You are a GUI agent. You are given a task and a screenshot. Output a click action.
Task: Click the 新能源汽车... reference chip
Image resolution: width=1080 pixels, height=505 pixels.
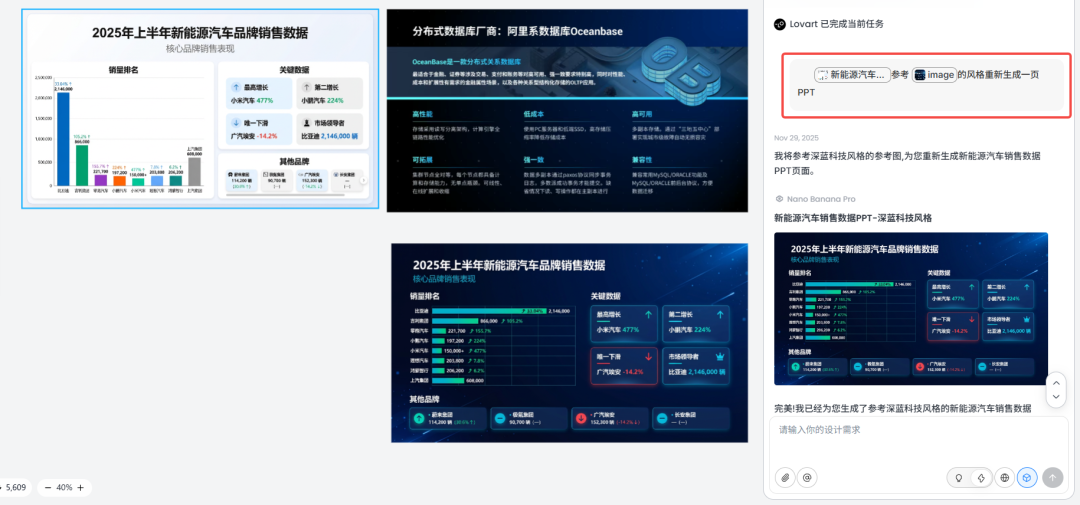click(851, 75)
